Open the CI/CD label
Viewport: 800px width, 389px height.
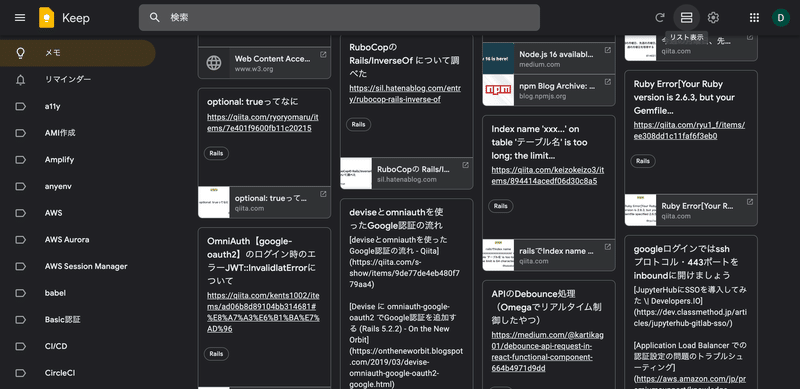pyautogui.click(x=78, y=346)
